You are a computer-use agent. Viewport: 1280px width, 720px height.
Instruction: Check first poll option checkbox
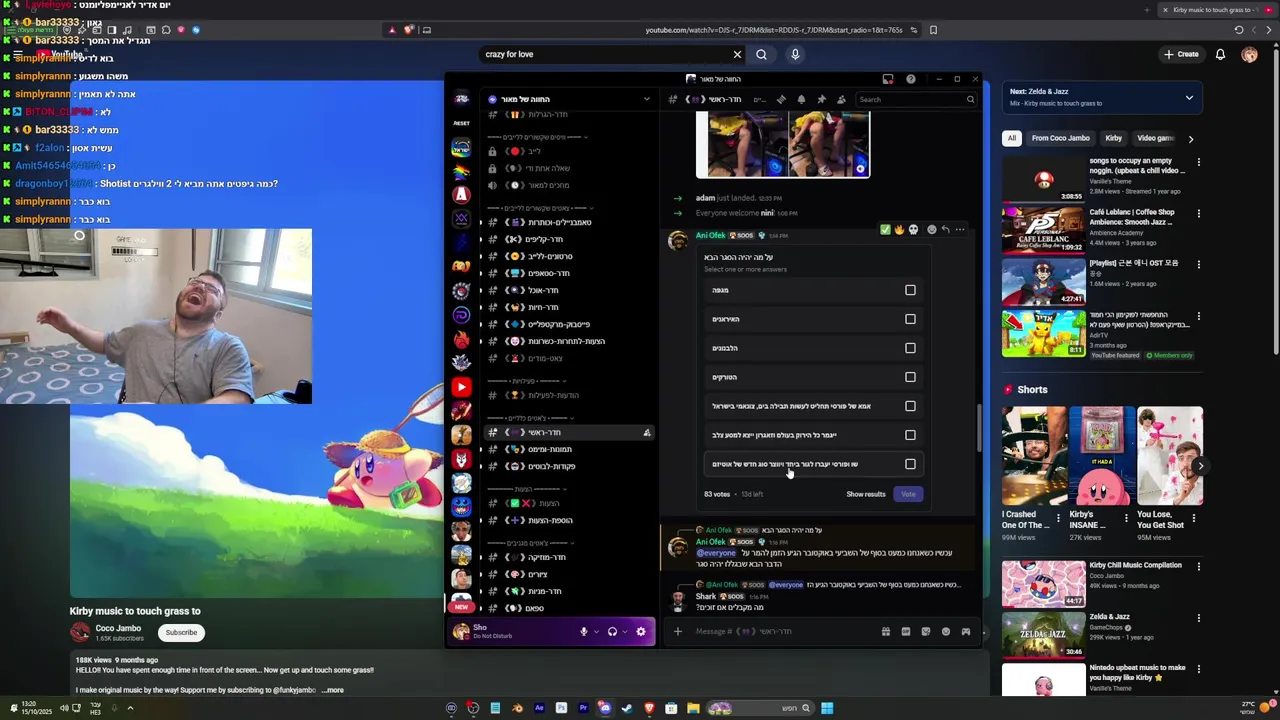(x=910, y=290)
